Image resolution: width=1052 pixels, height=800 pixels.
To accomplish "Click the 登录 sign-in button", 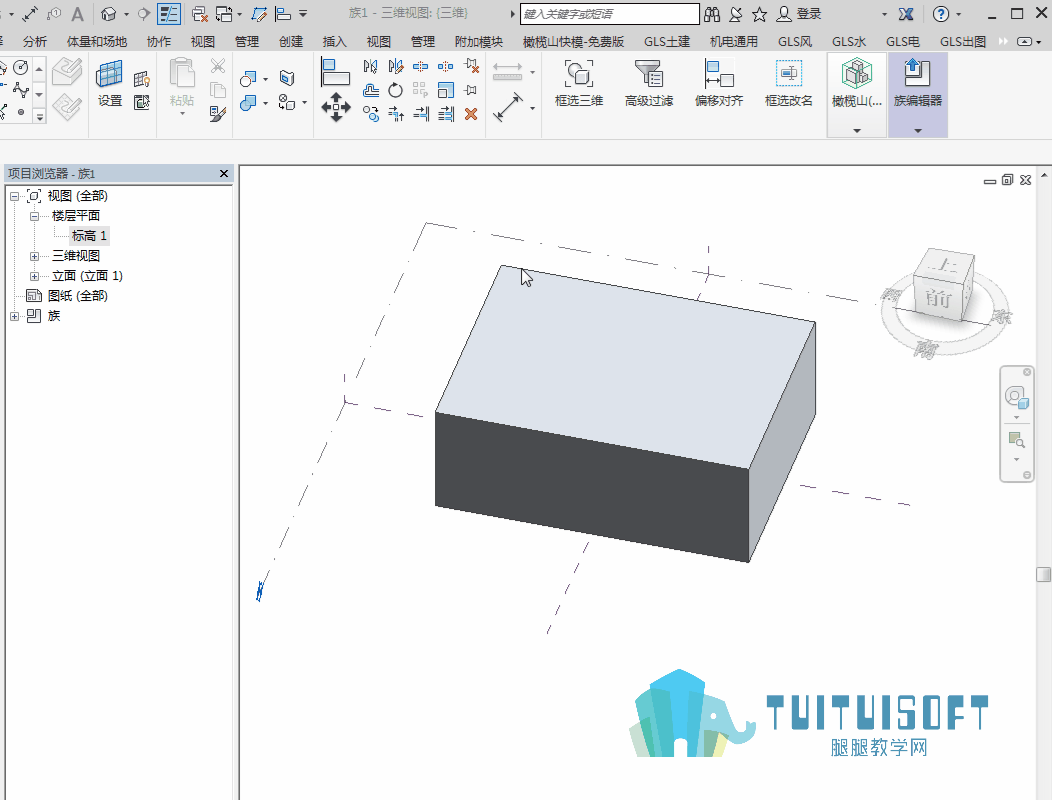I will coord(799,13).
